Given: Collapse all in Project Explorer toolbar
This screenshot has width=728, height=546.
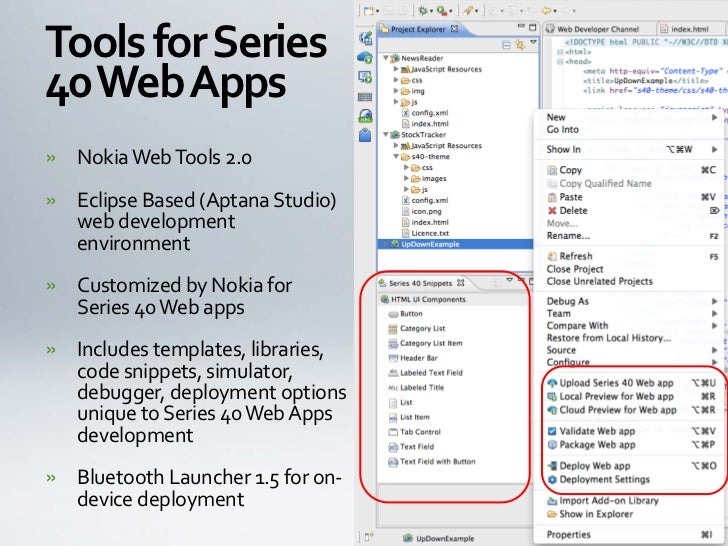Looking at the screenshot, I should (x=507, y=45).
